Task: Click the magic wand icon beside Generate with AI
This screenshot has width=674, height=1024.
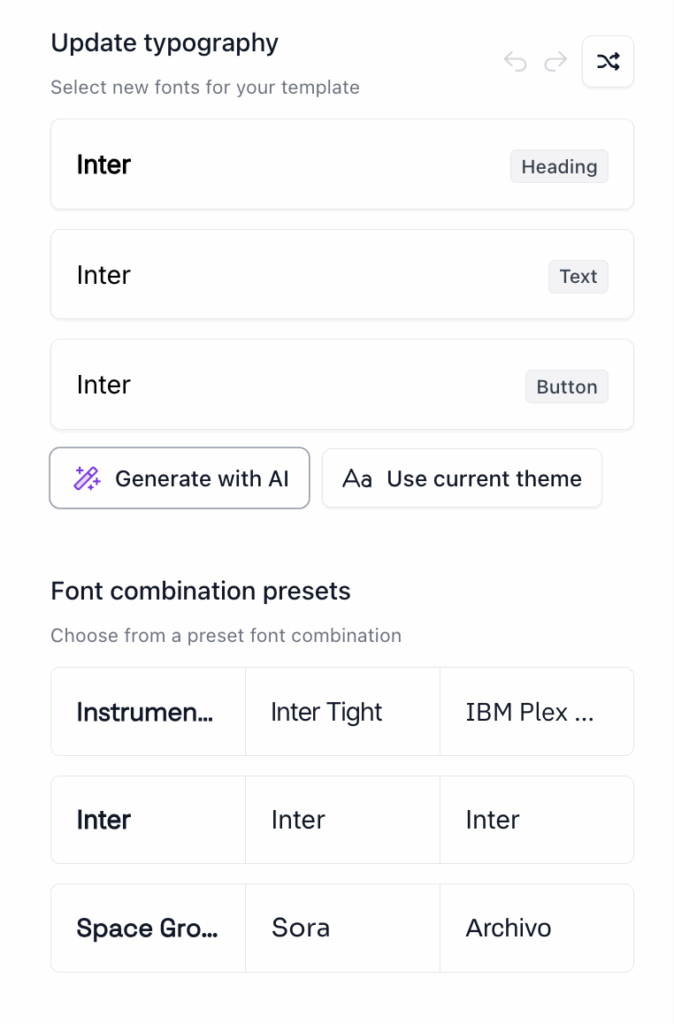Action: coord(88,478)
